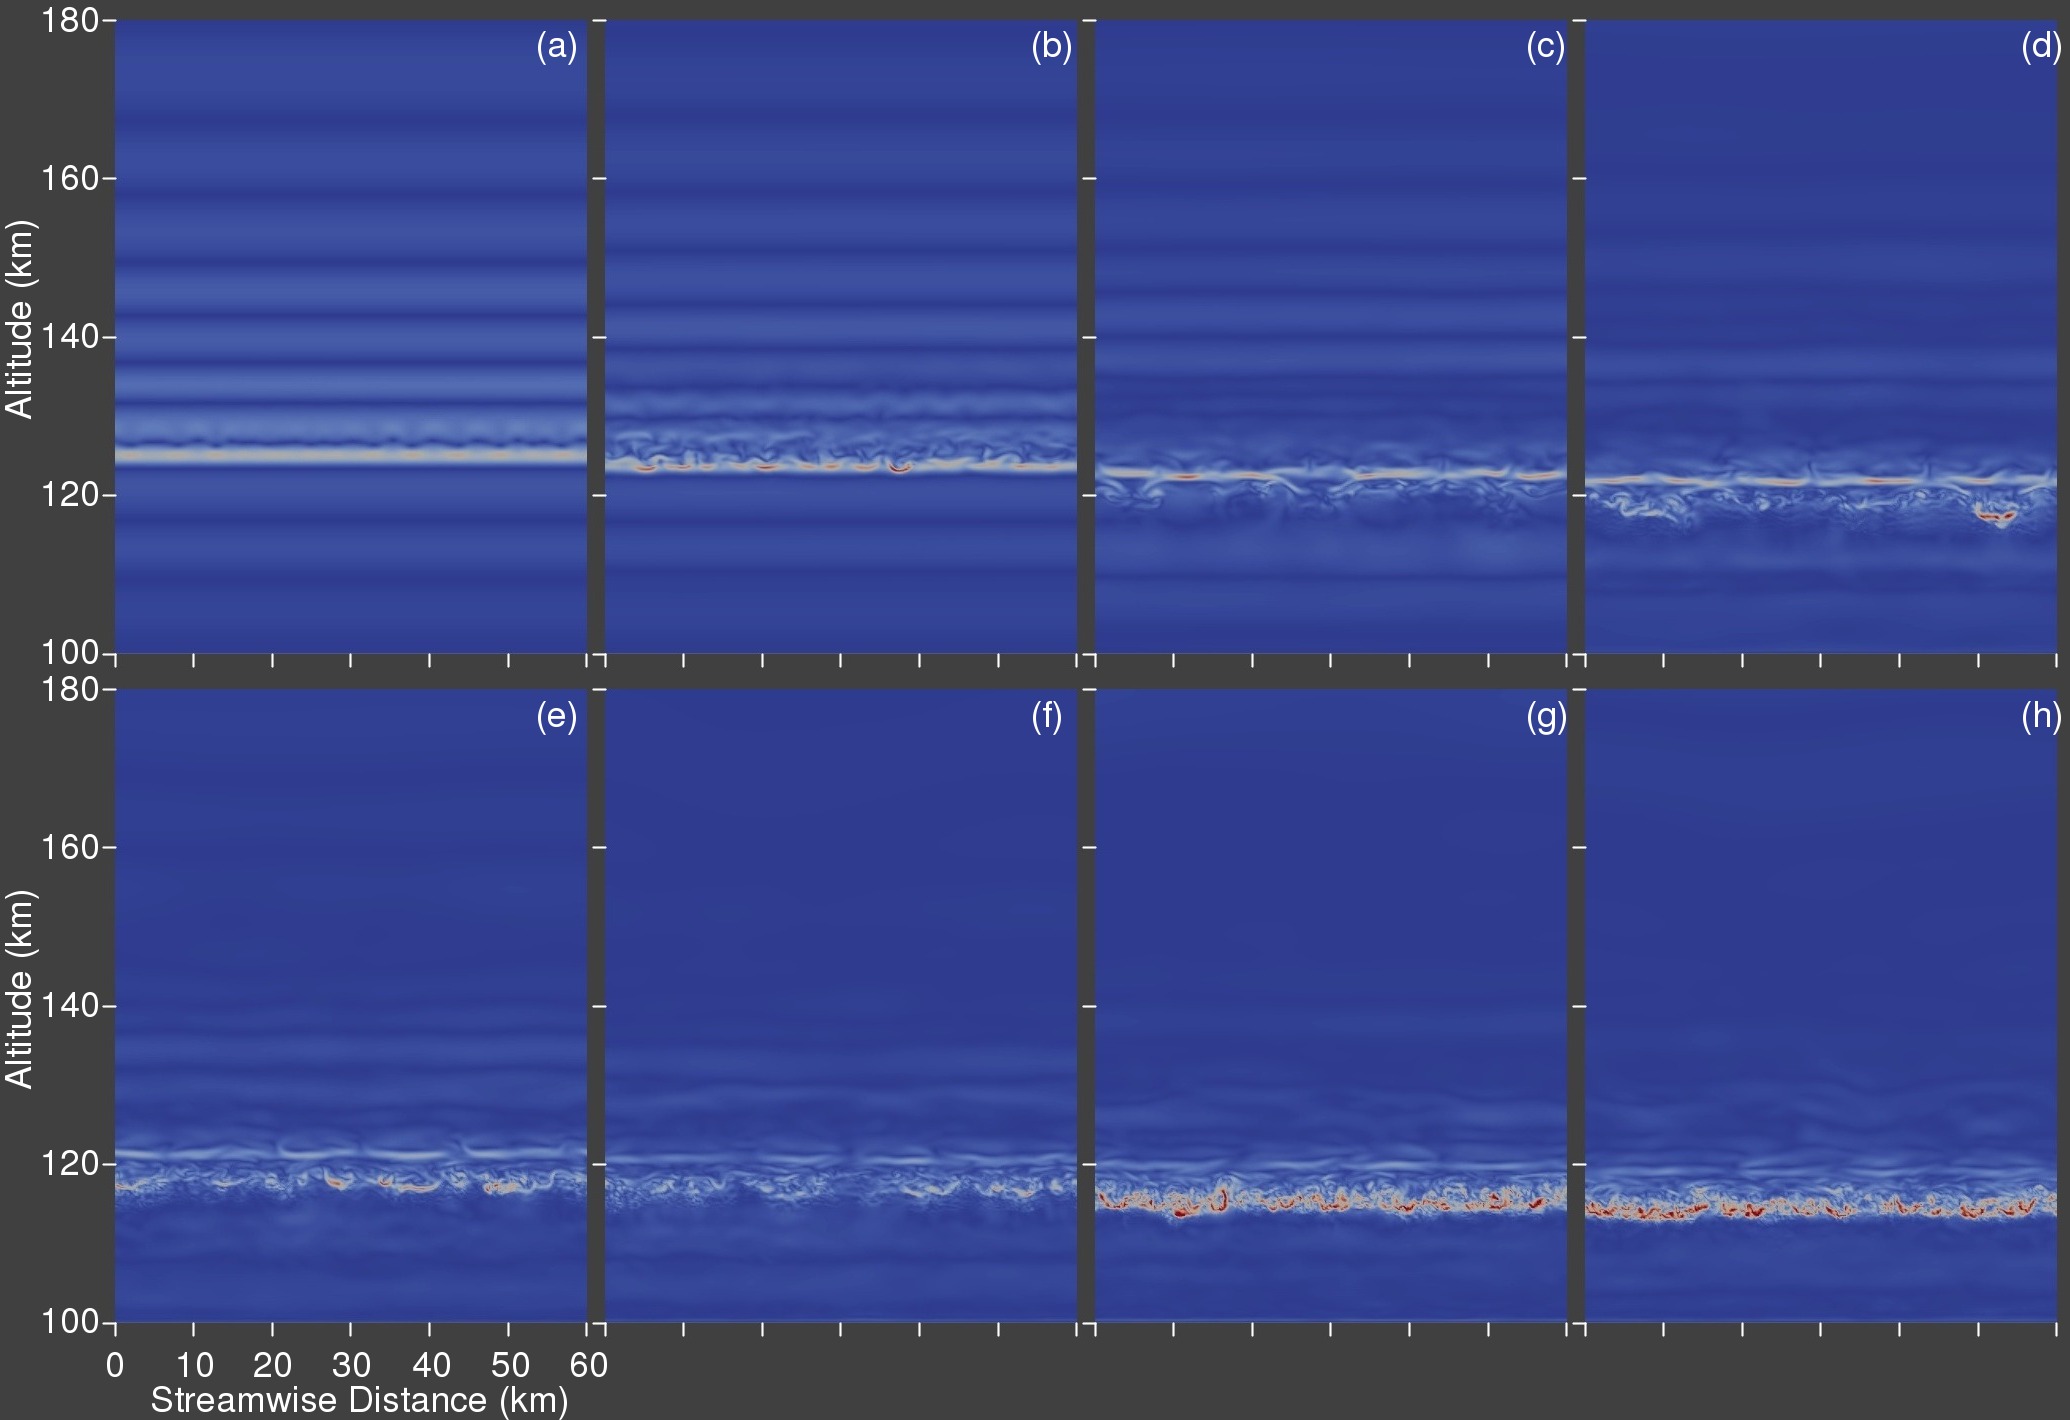Click panel label (a)

click(556, 46)
